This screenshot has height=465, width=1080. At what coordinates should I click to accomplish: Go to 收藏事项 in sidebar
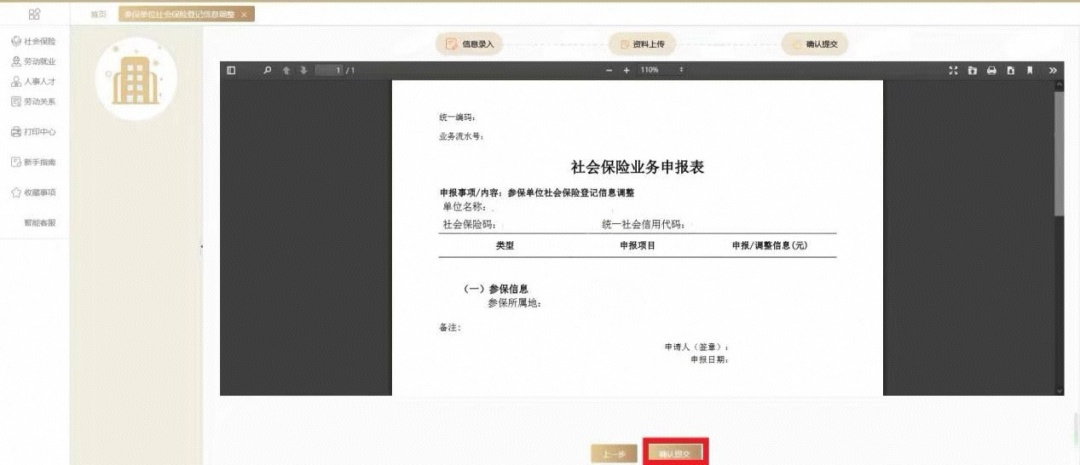[34, 192]
